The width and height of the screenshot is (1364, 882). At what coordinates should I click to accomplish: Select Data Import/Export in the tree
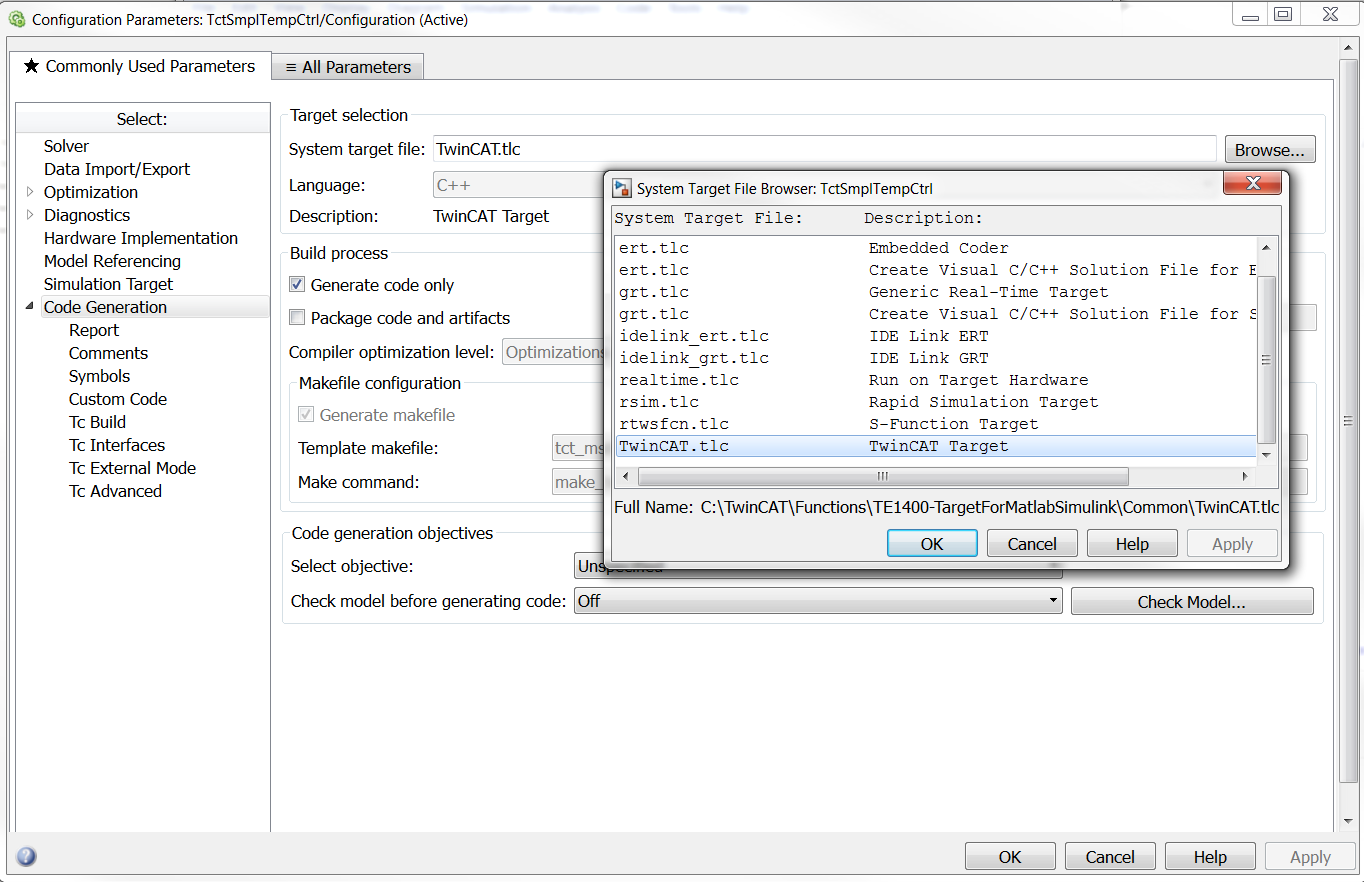[x=117, y=169]
